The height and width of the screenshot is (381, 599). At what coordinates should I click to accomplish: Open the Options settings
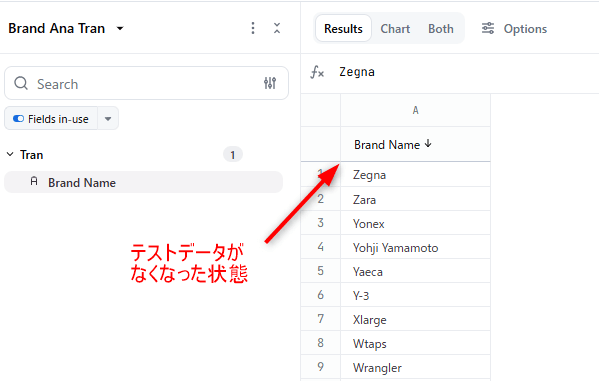(x=514, y=29)
